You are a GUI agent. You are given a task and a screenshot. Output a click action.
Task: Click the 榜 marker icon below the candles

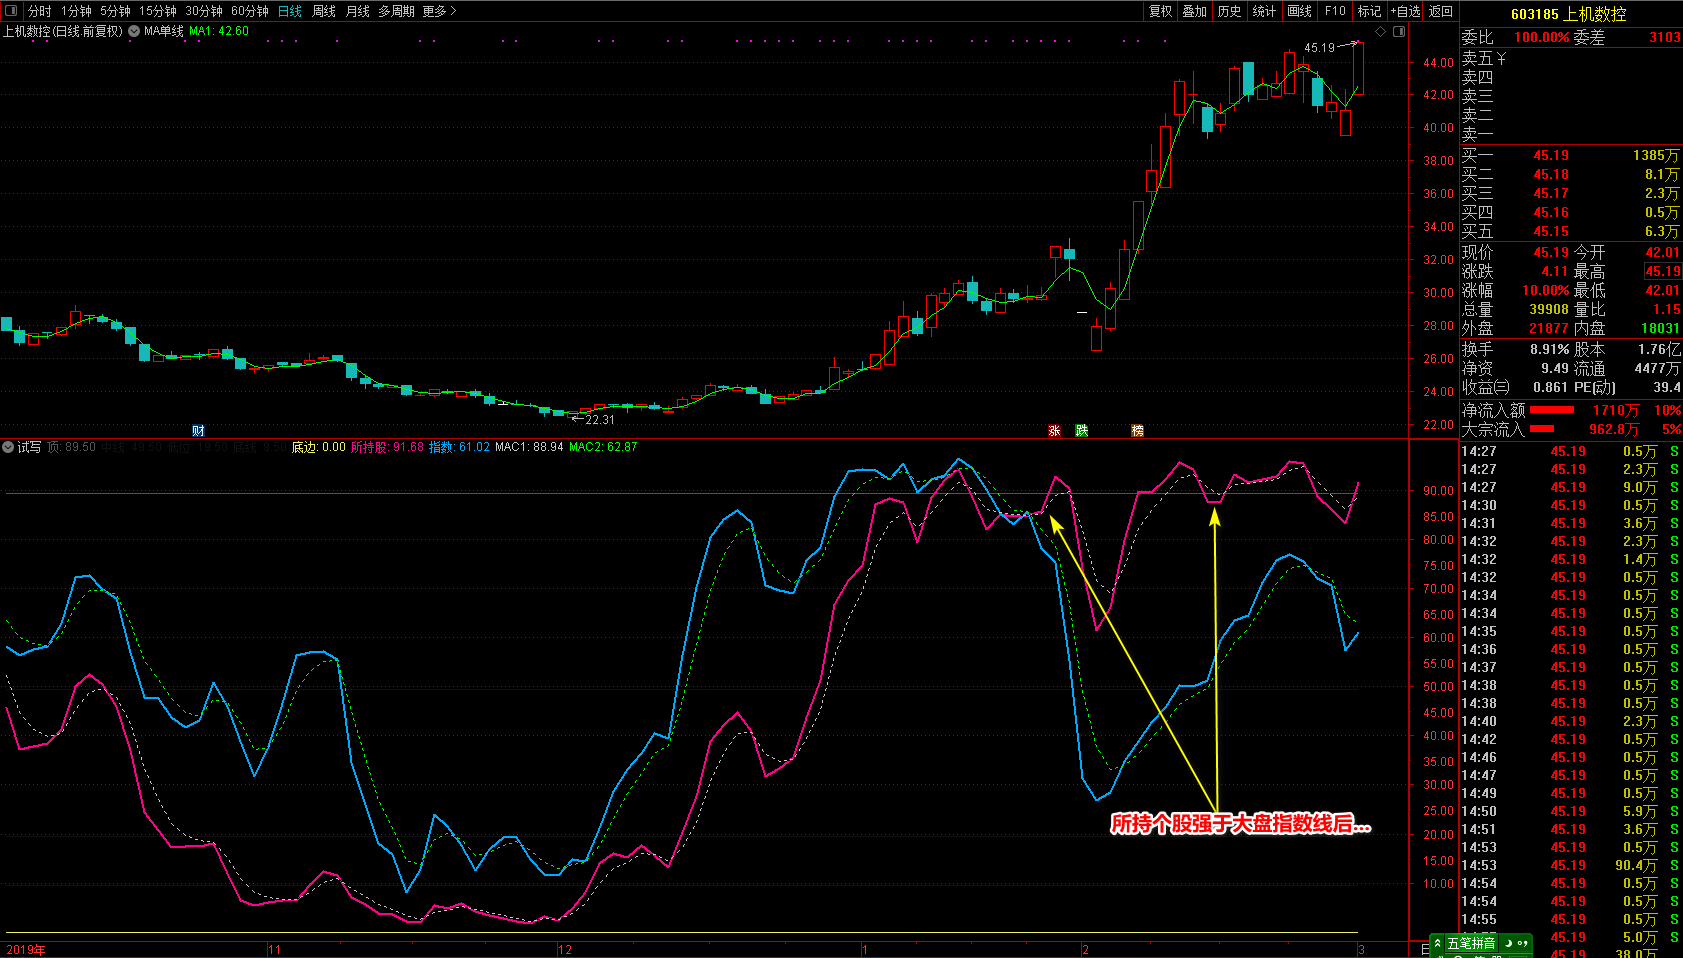coord(1137,430)
